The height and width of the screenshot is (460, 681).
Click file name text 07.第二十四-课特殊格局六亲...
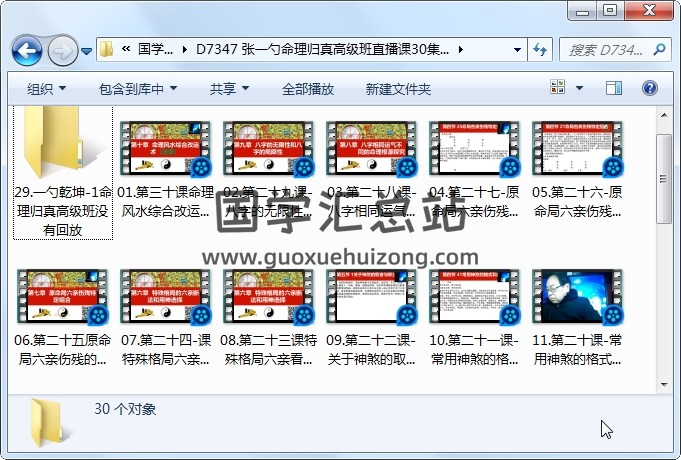pyautogui.click(x=165, y=350)
